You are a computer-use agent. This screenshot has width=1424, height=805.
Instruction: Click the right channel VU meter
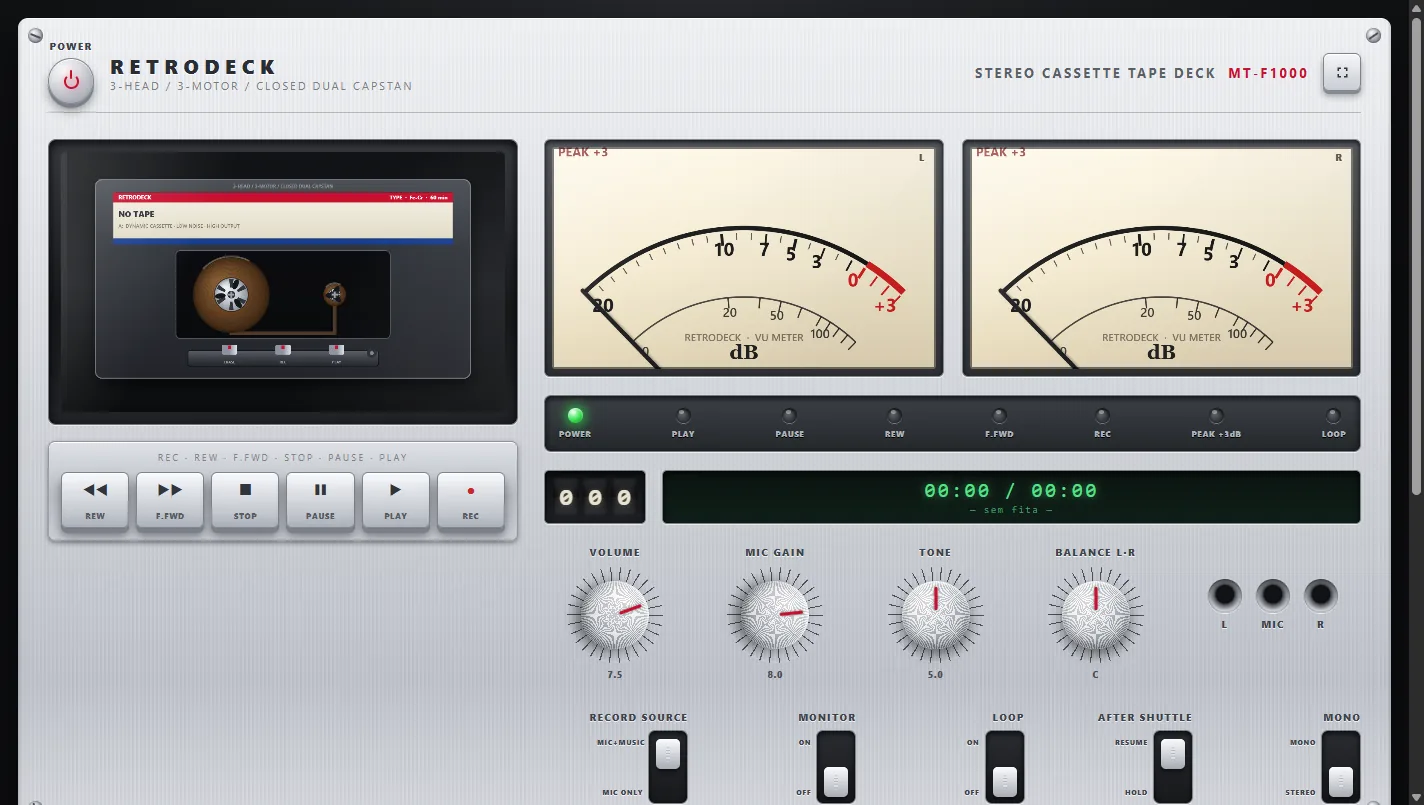[x=1161, y=258]
